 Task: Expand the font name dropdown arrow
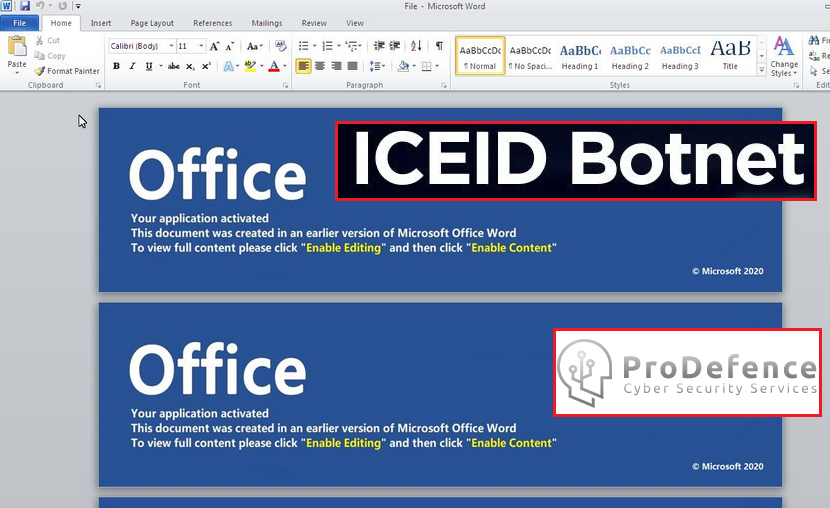[x=171, y=46]
